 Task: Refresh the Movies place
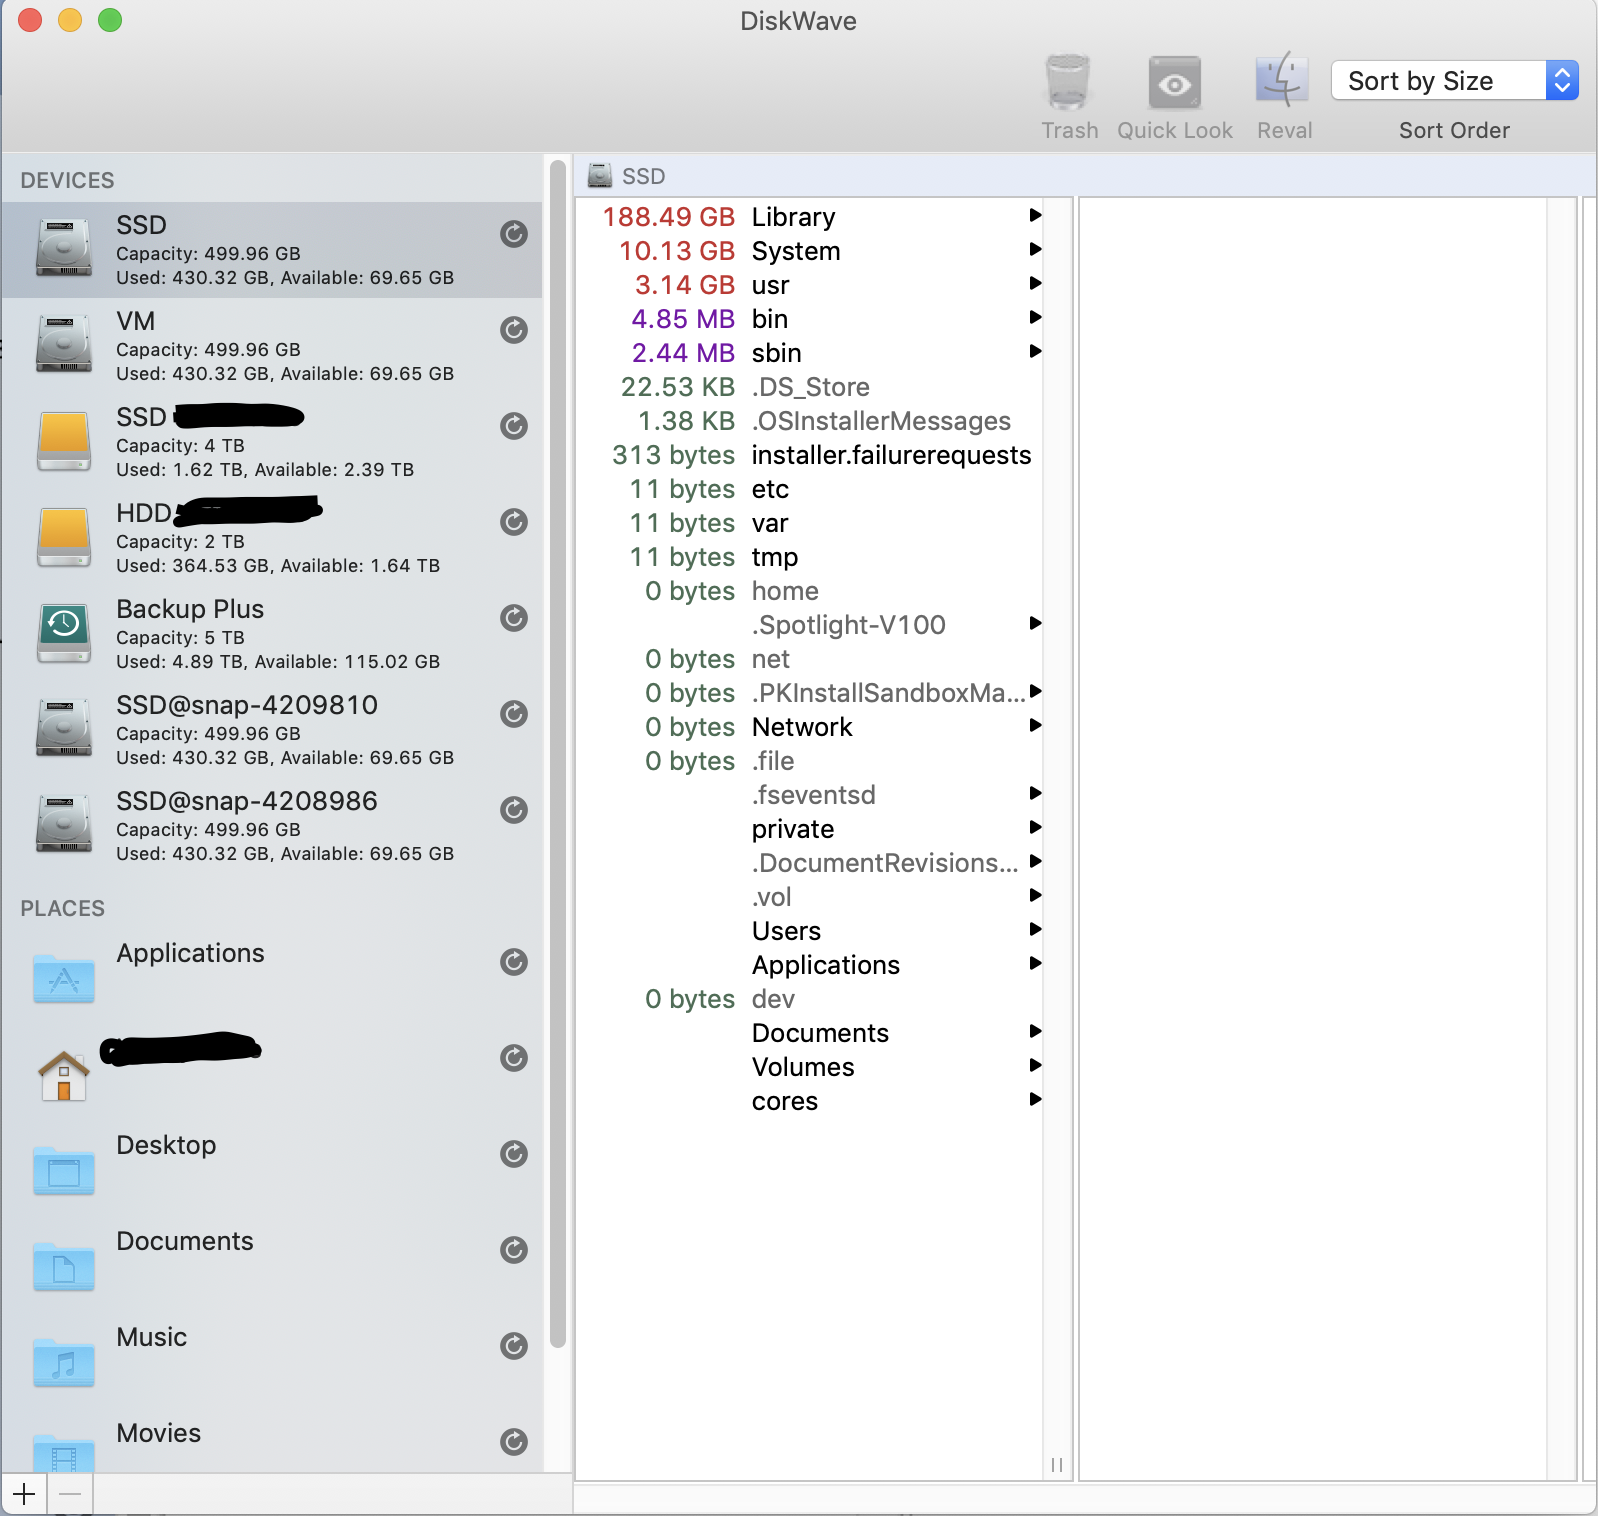[514, 1442]
